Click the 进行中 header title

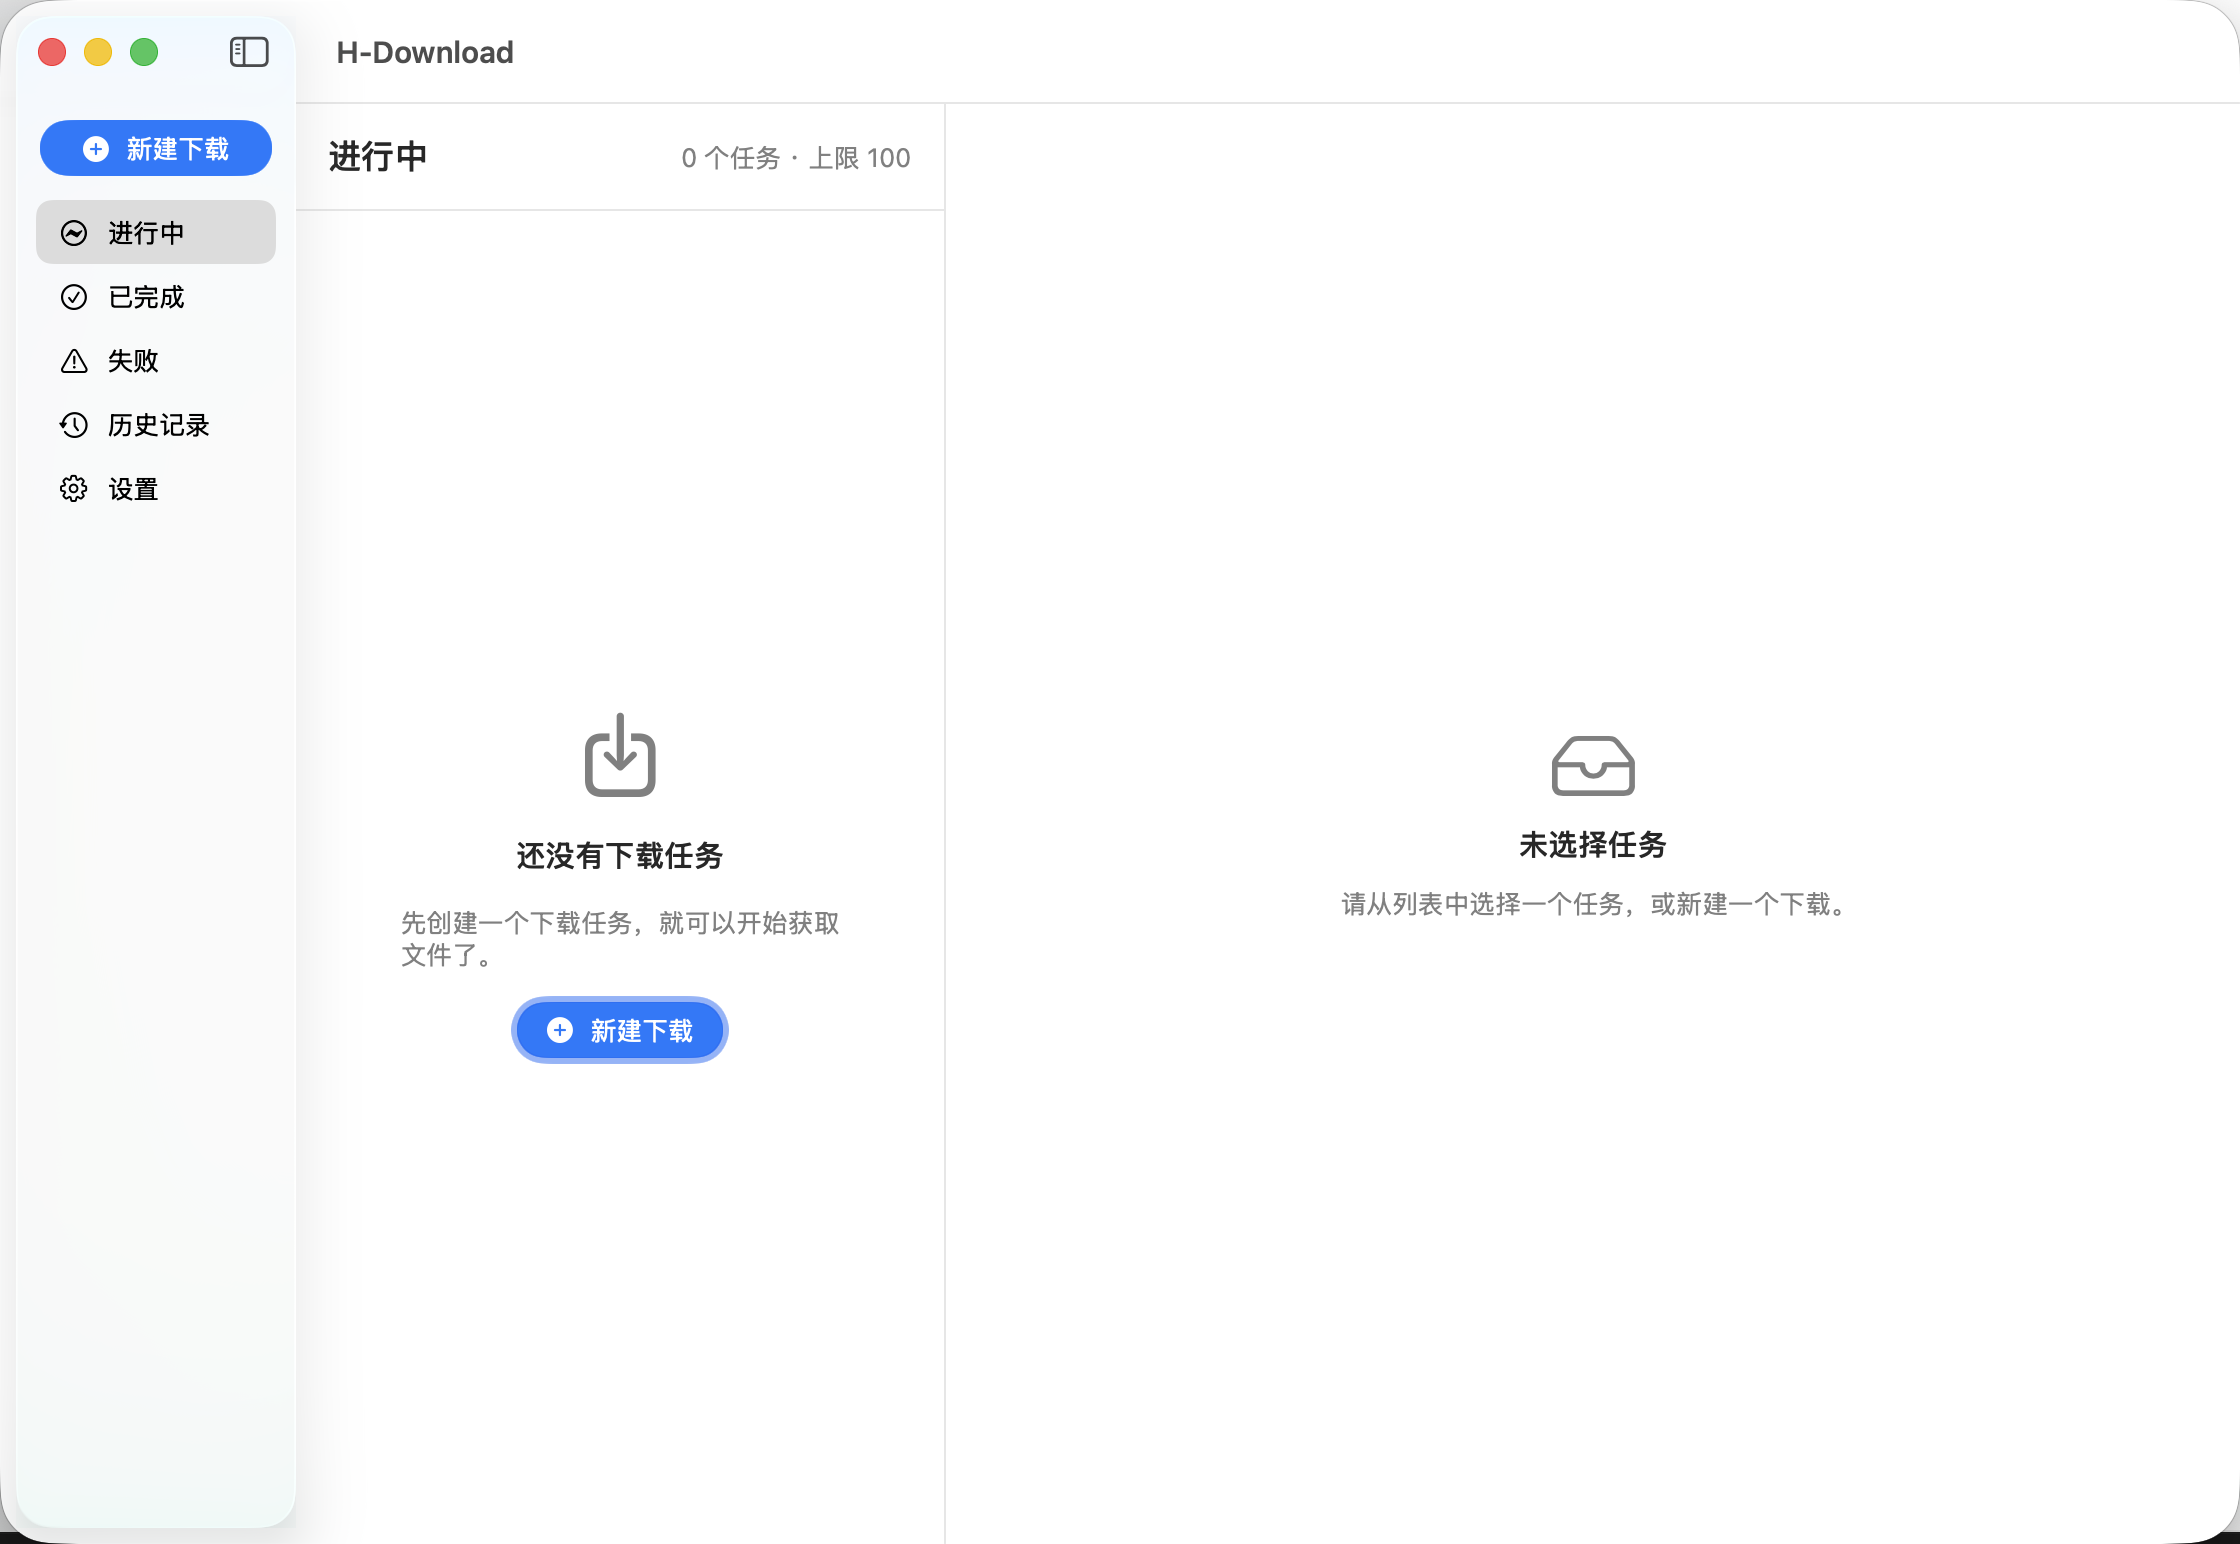pos(378,157)
